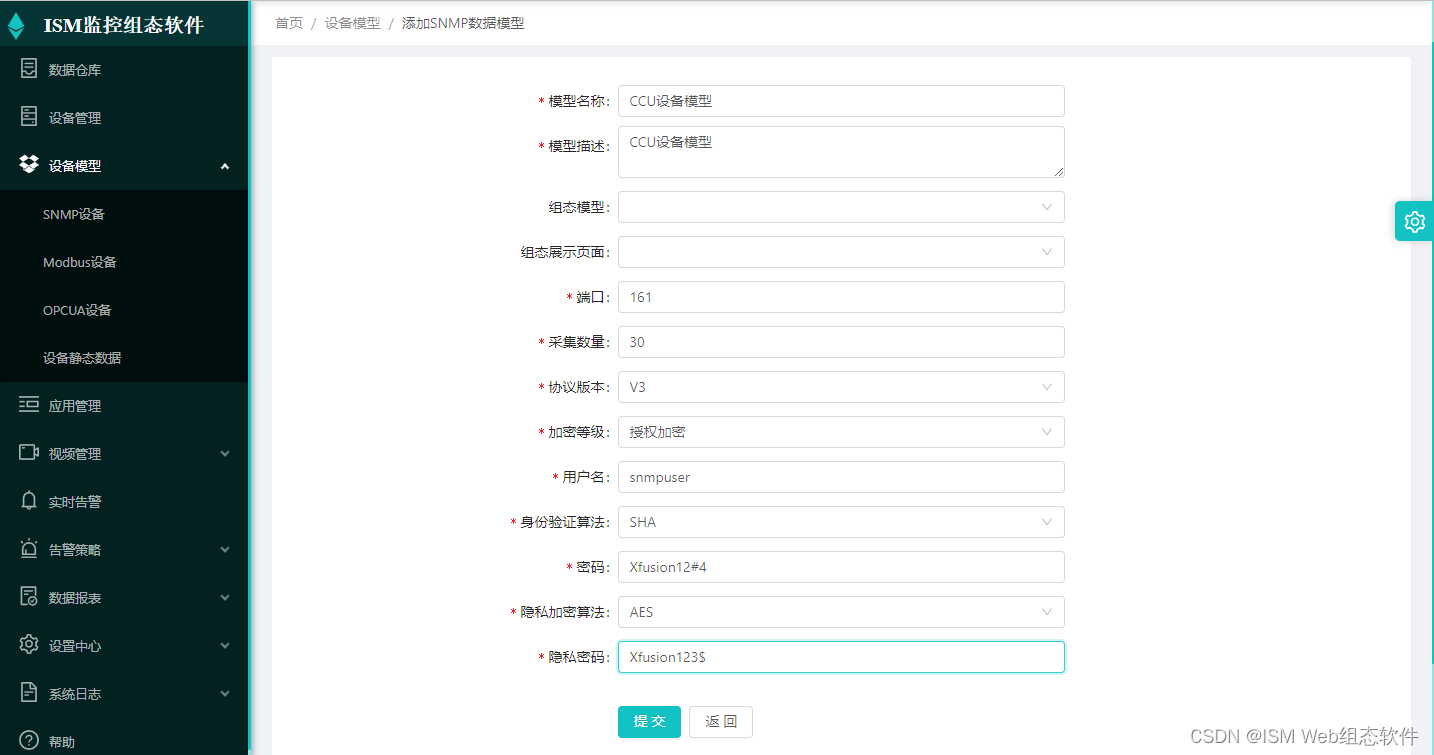
Task: Click the 帮助 question mark icon
Action: [x=29, y=741]
